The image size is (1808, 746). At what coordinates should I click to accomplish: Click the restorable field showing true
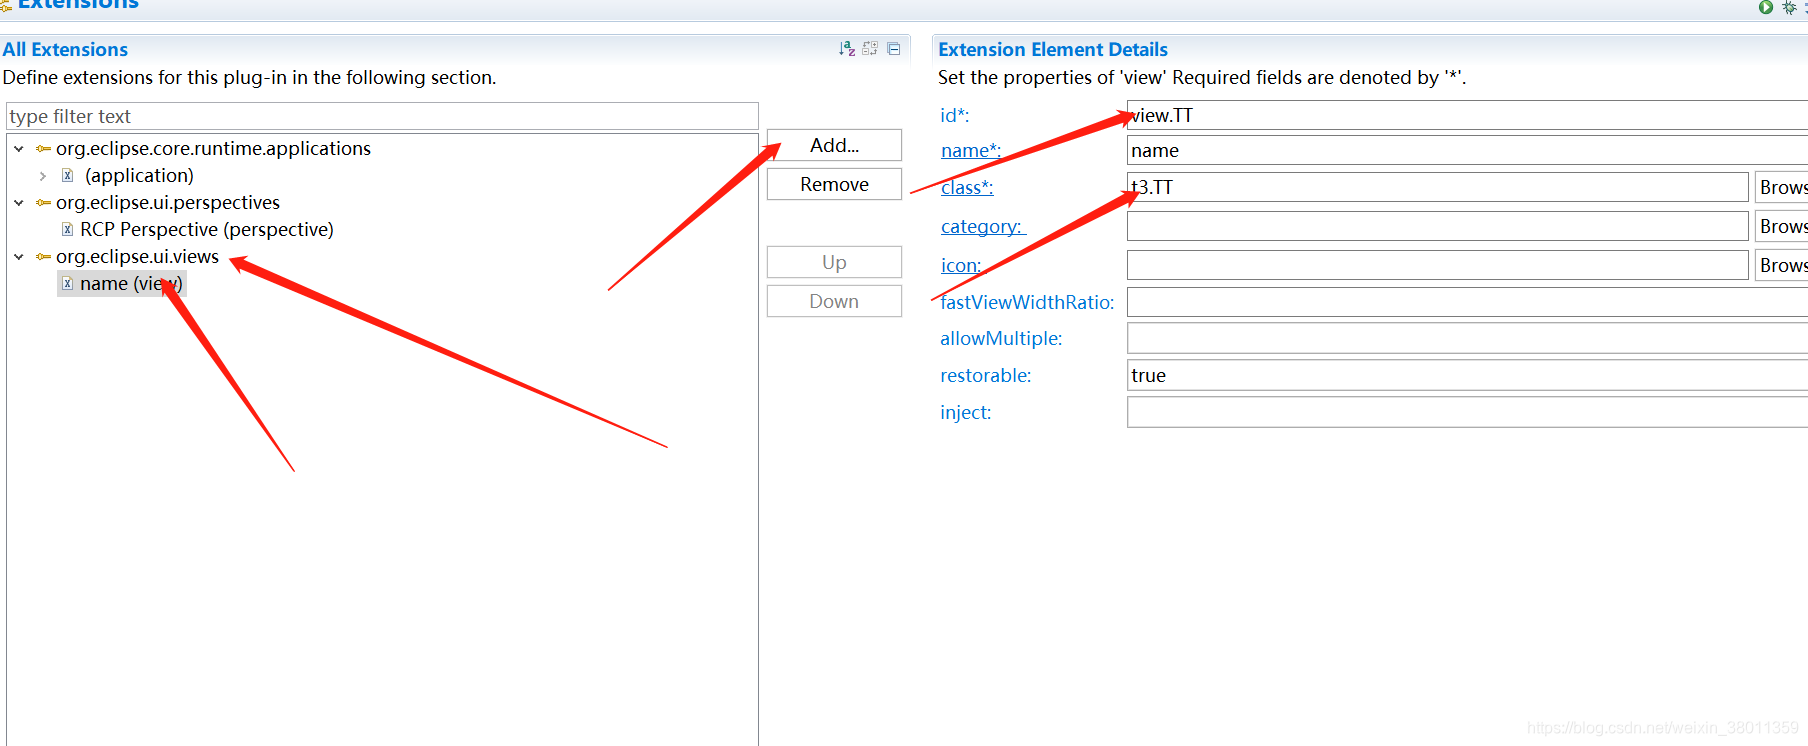1467,375
